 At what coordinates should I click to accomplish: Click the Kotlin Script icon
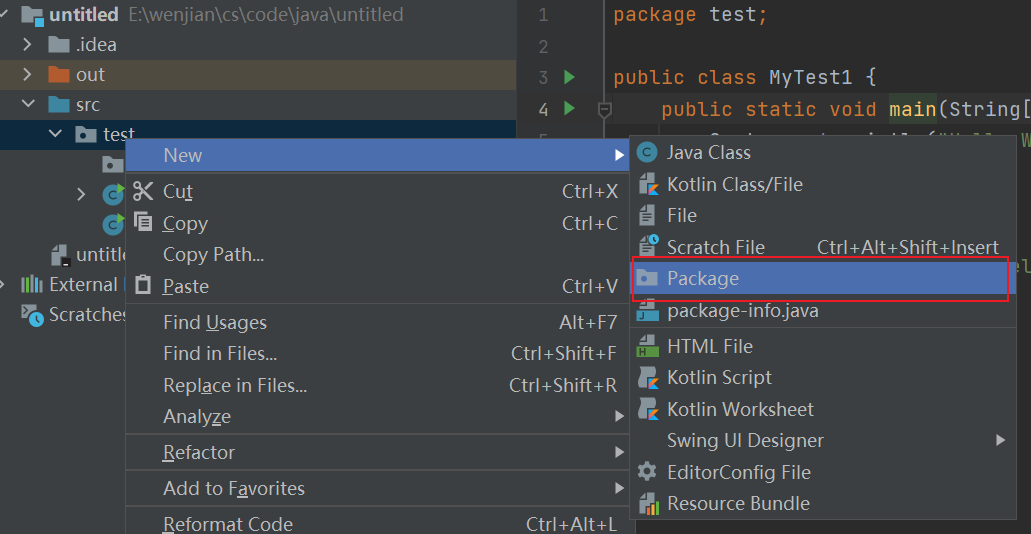648,377
